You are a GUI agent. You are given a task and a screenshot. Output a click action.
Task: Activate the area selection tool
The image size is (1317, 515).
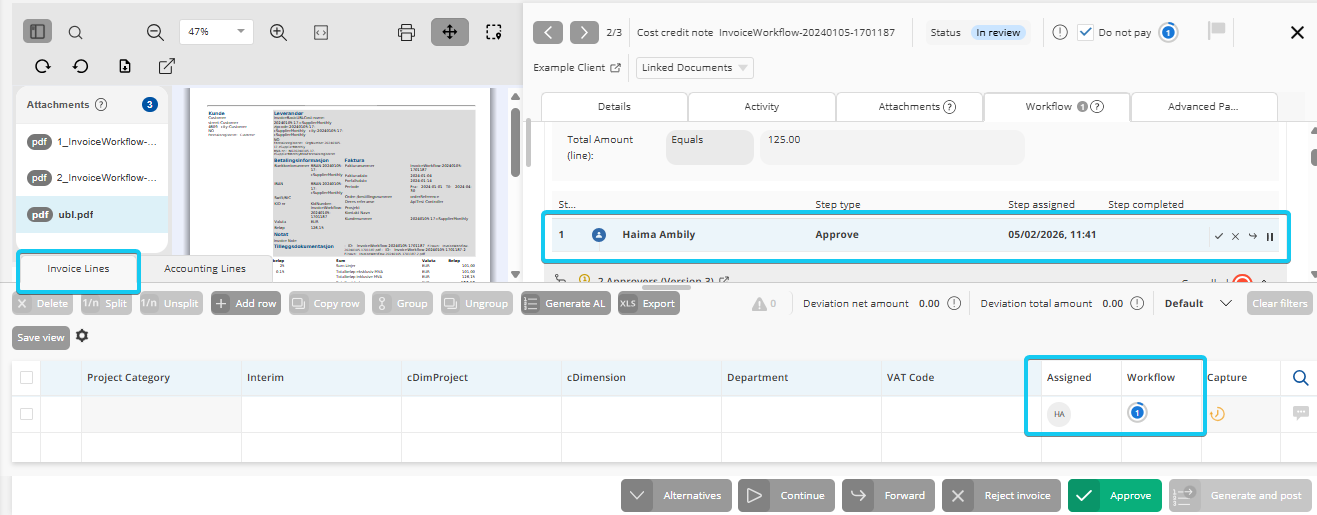tap(493, 32)
